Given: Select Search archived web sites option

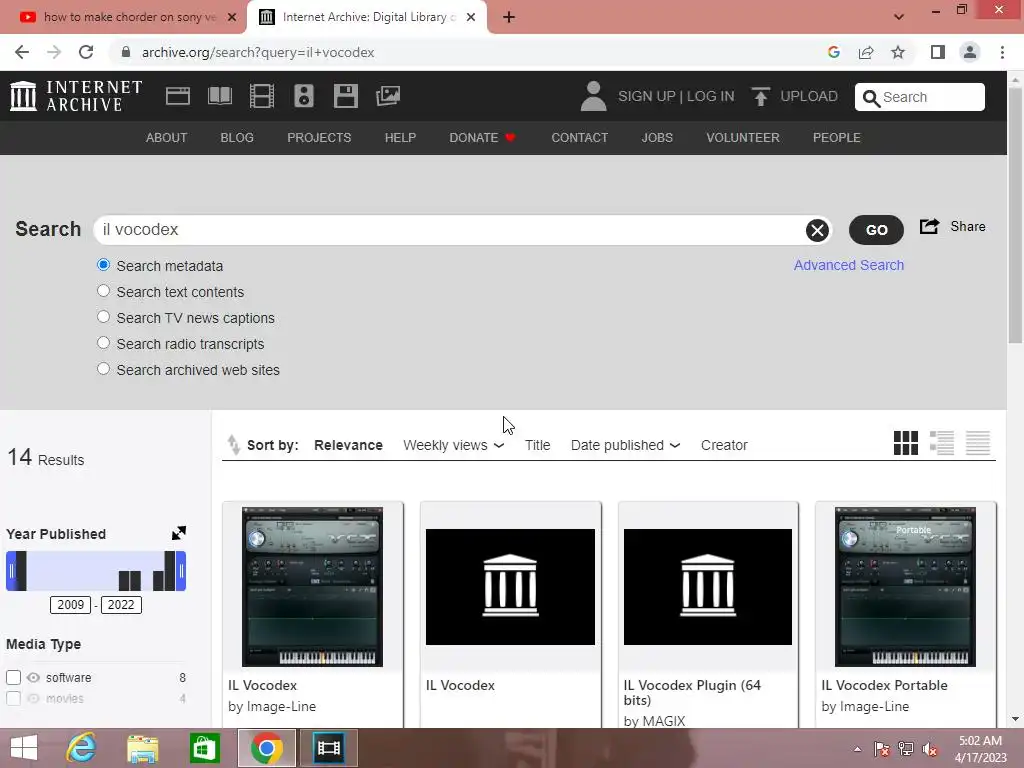Looking at the screenshot, I should pos(103,368).
